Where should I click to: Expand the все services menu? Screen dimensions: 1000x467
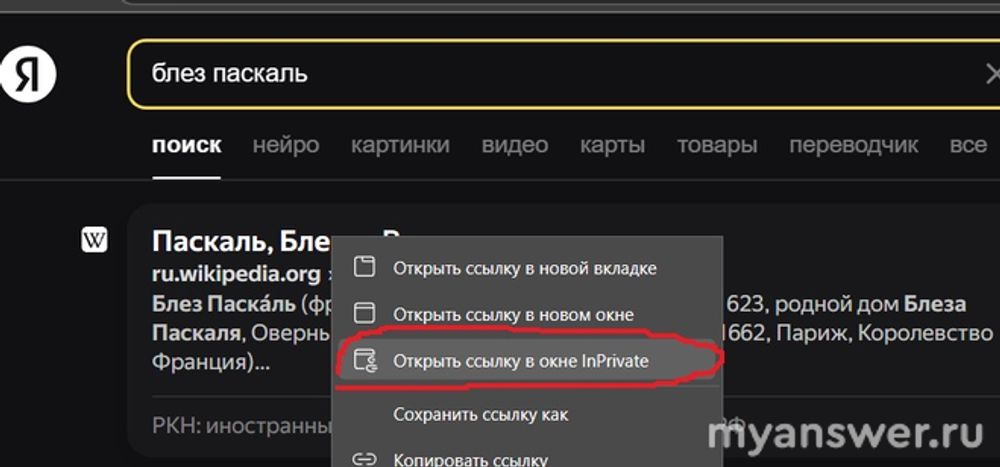(967, 145)
